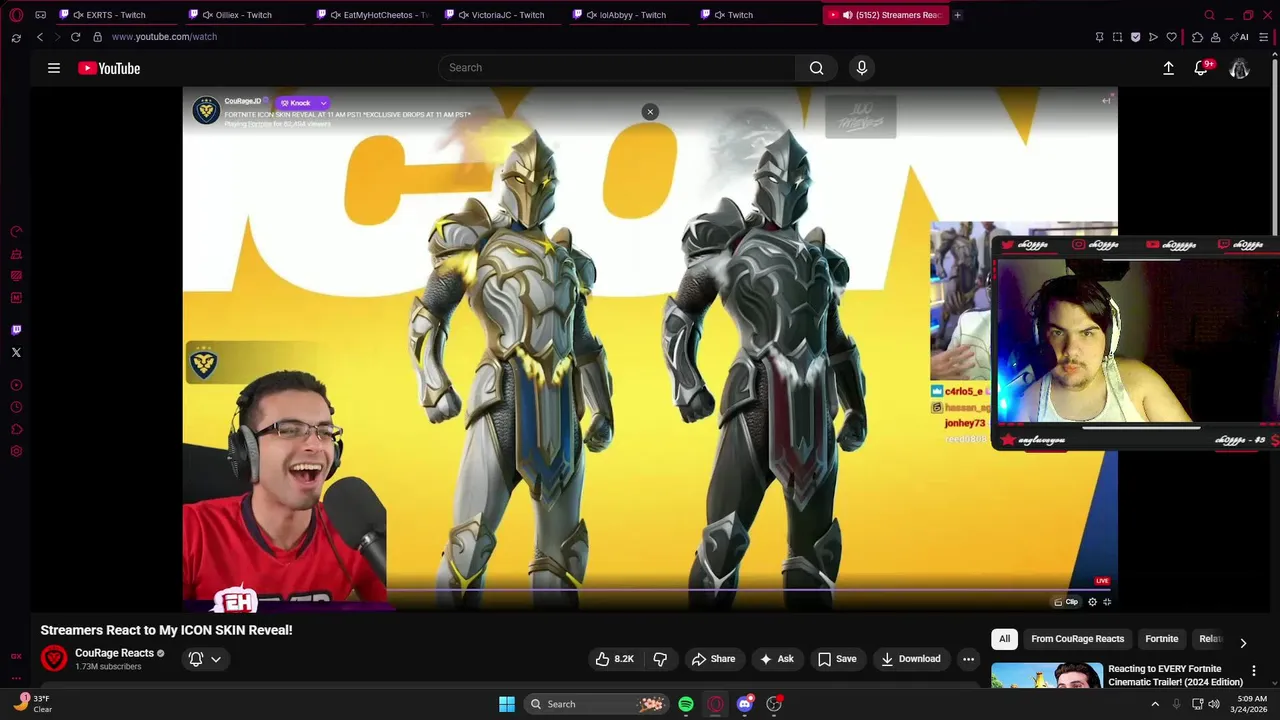Screen dimensions: 1280x720
Task: Go back with browser back arrow
Action: 40,37
